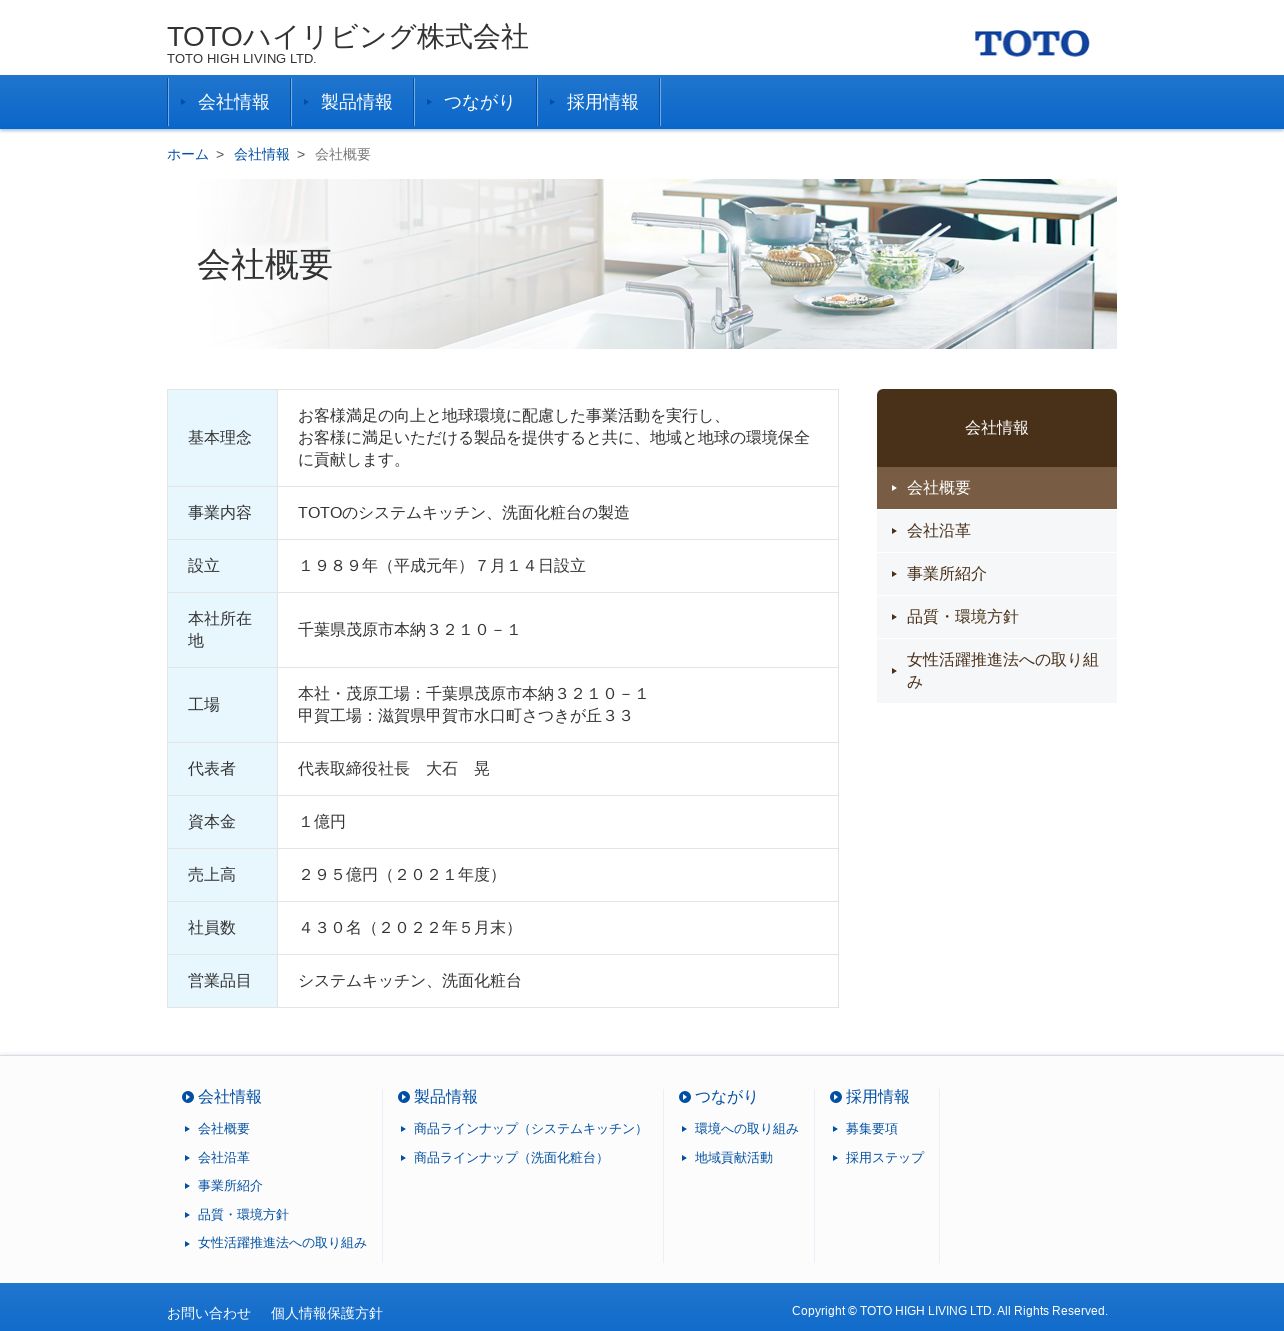
Task: Open footer 事業所紹介 link
Action: 230,1186
